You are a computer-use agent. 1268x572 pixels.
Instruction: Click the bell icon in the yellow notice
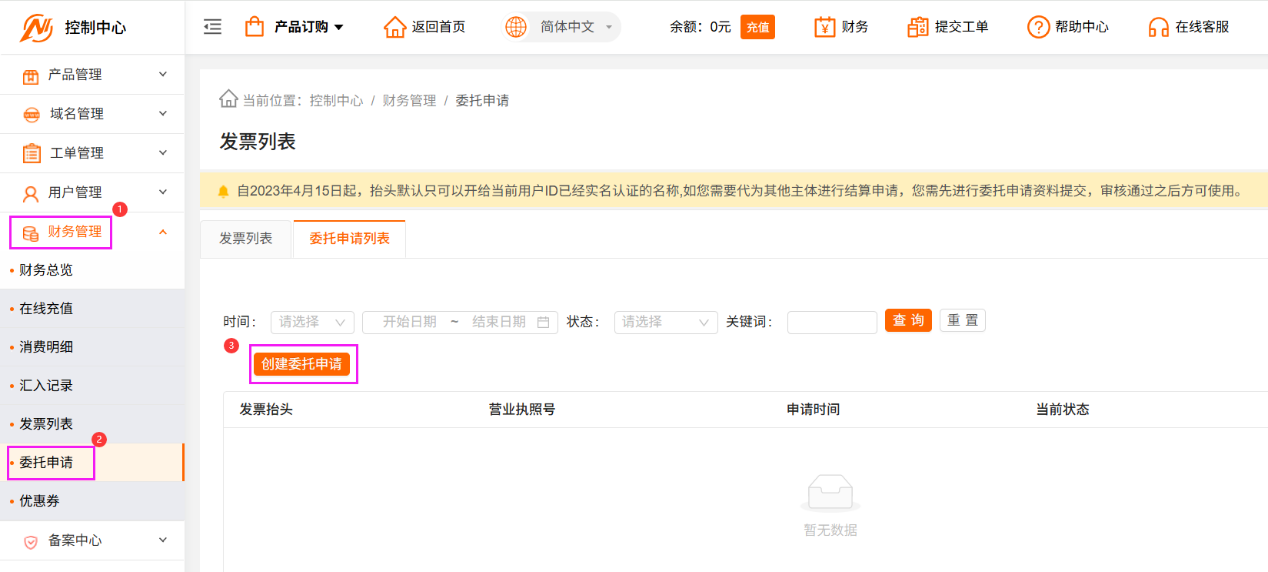223,190
